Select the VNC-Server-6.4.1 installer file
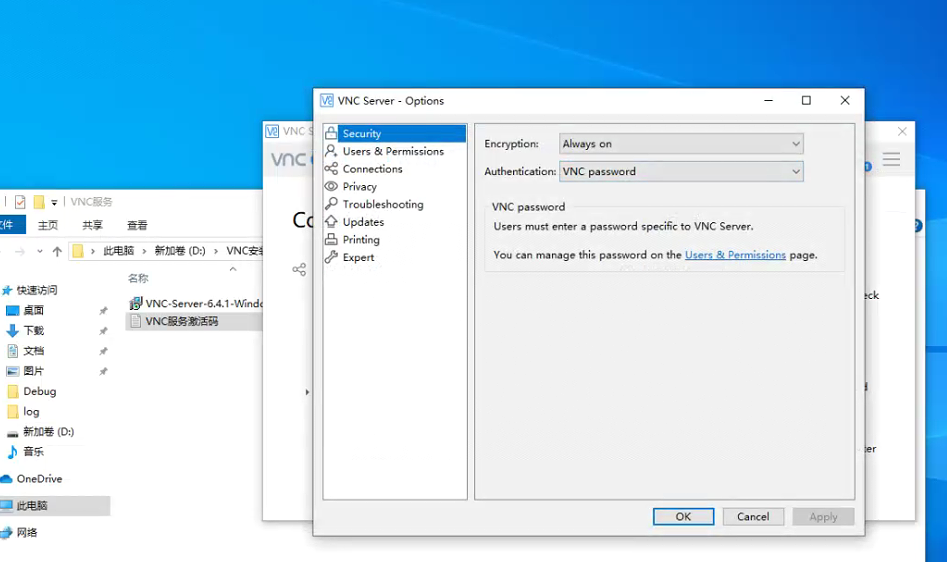This screenshot has width=947, height=562. pos(196,303)
